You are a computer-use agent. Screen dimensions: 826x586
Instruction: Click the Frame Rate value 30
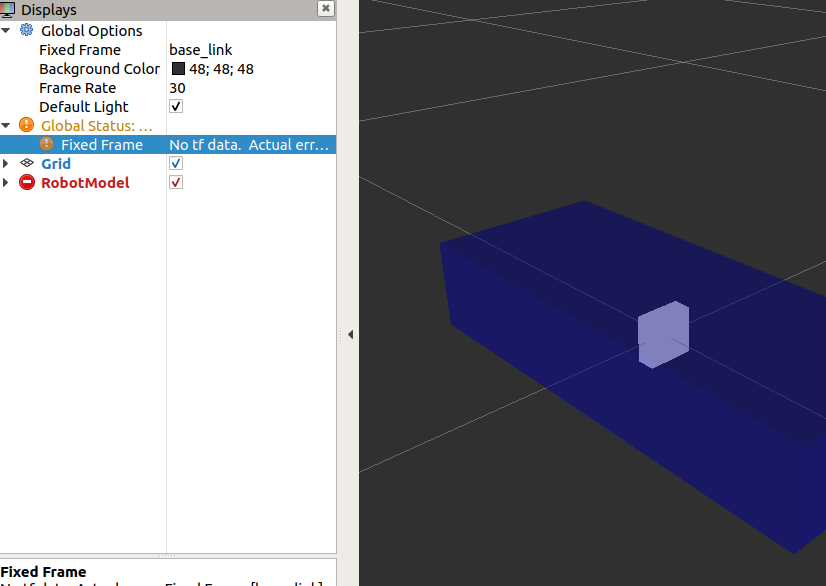point(177,87)
